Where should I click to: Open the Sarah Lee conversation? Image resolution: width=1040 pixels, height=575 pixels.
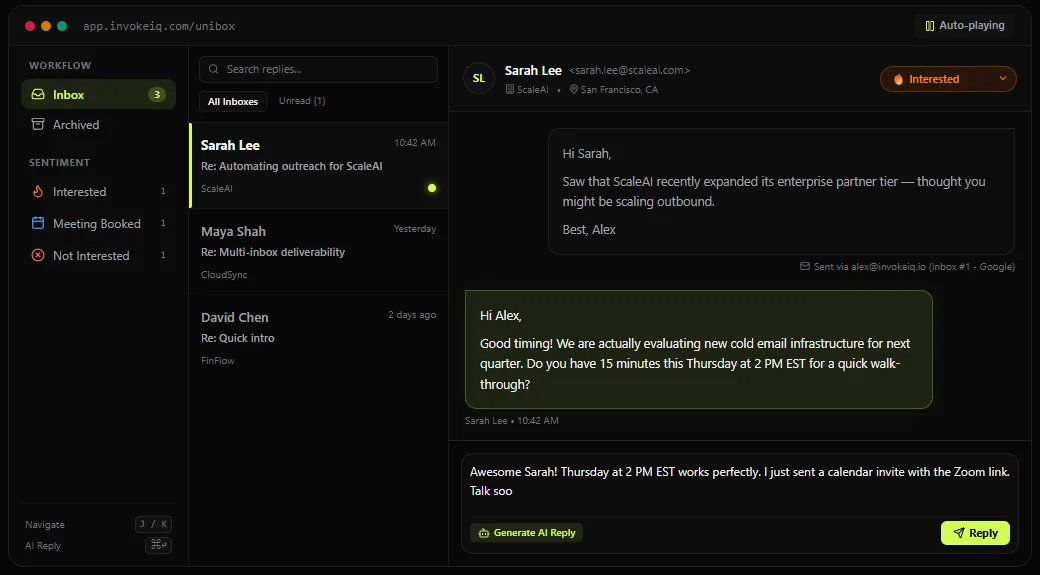318,166
